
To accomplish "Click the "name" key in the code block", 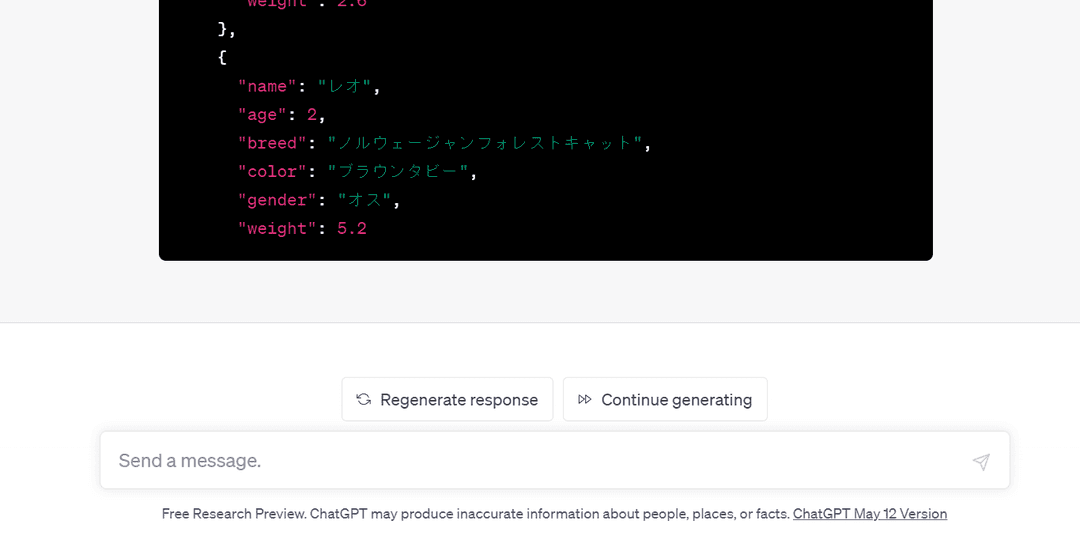I will tap(267, 86).
